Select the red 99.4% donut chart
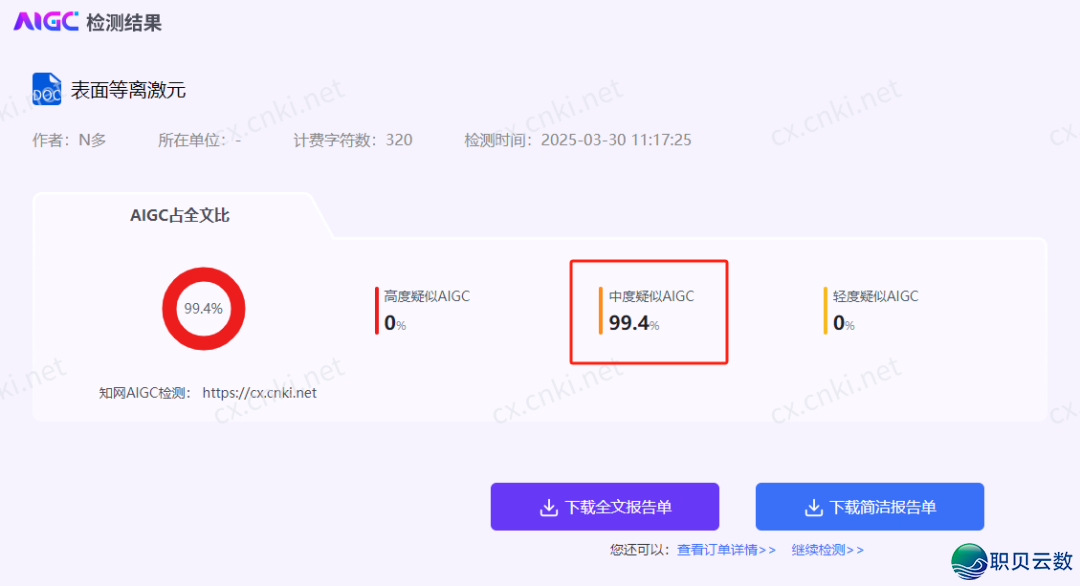 coord(203,308)
